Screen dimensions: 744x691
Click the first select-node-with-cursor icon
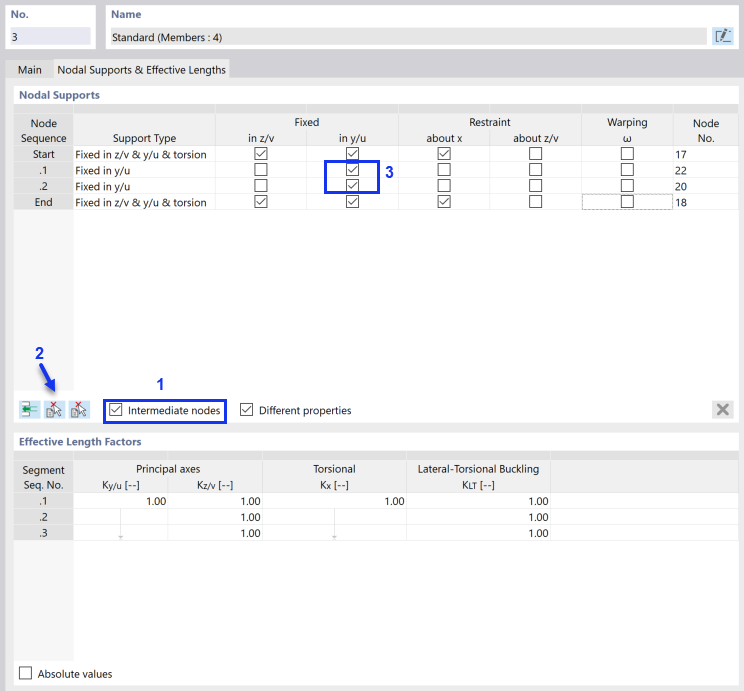[54, 410]
